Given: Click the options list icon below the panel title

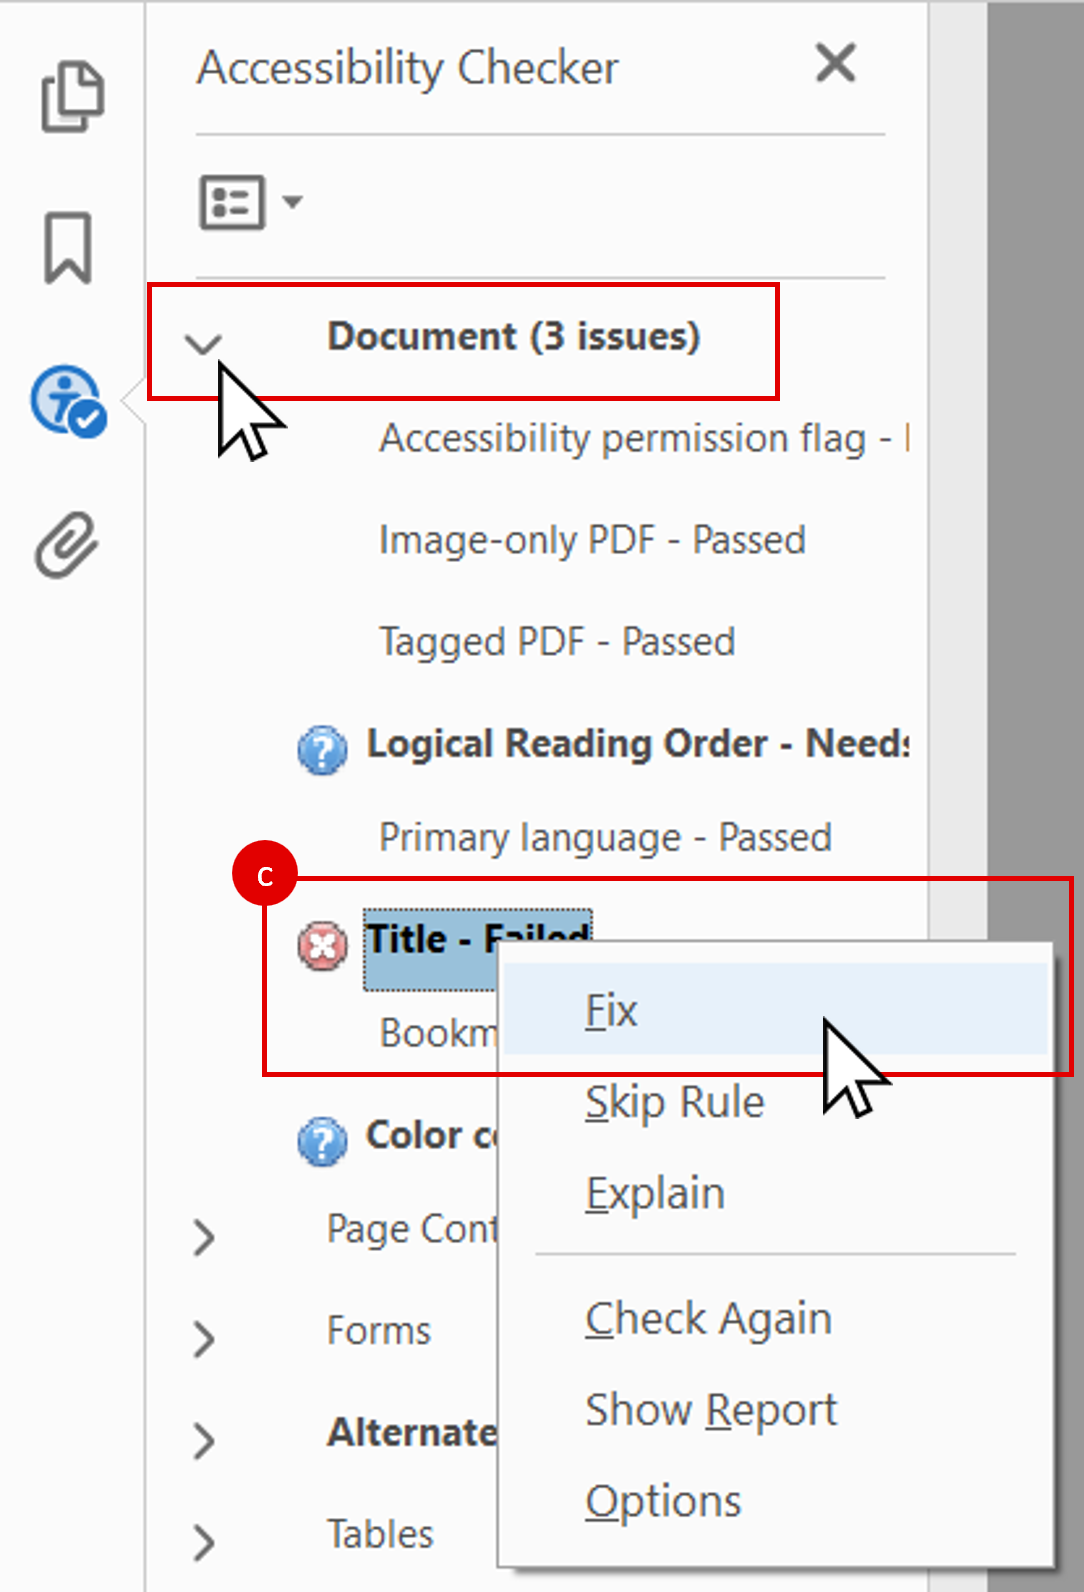Looking at the screenshot, I should [x=232, y=201].
